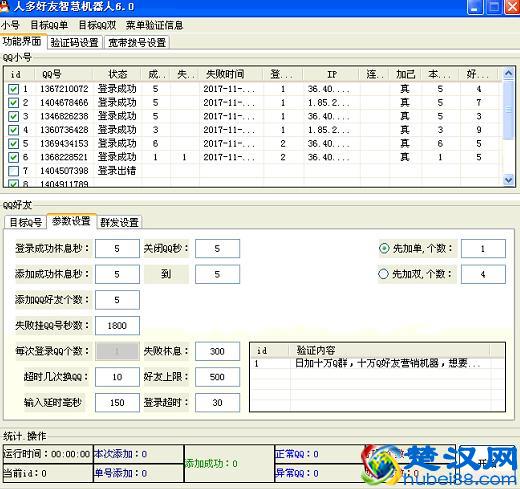Click the 关闭QQ秒 input field

click(x=217, y=249)
